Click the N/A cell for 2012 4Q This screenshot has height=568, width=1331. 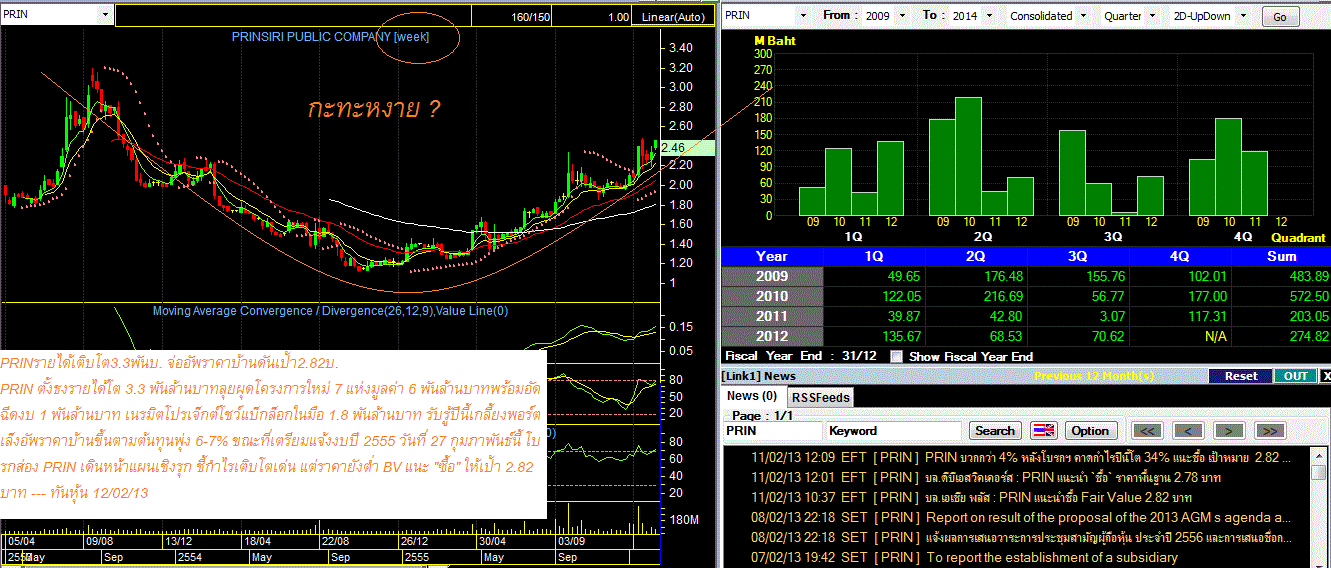[1180, 336]
